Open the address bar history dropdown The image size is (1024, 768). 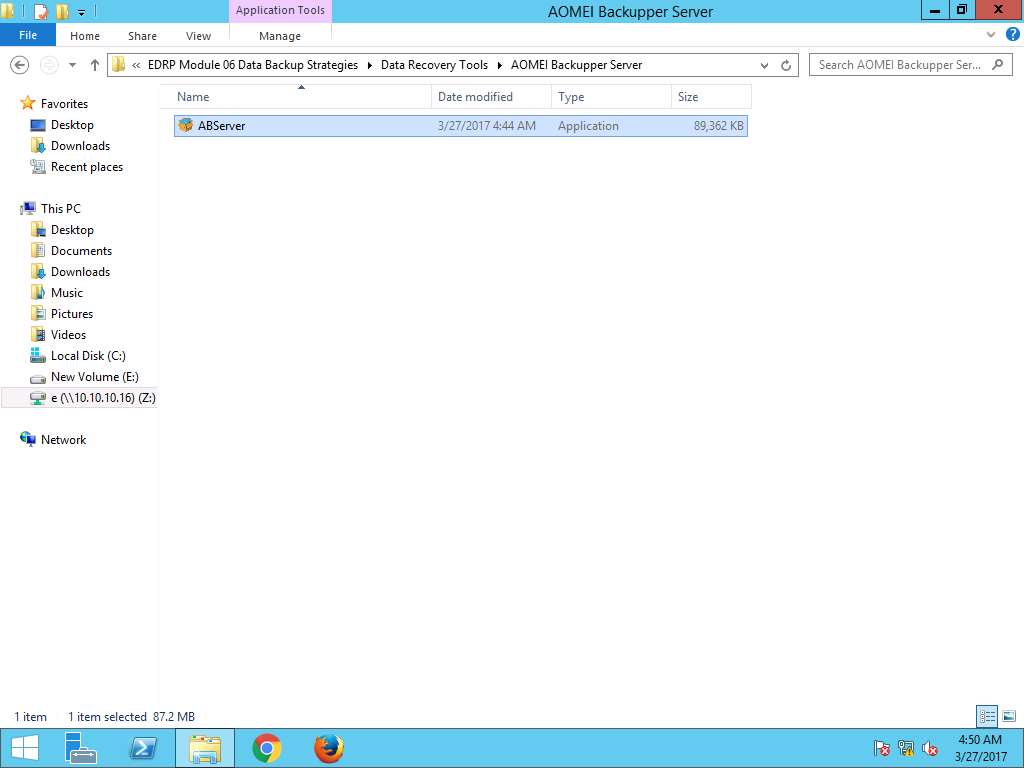point(764,65)
